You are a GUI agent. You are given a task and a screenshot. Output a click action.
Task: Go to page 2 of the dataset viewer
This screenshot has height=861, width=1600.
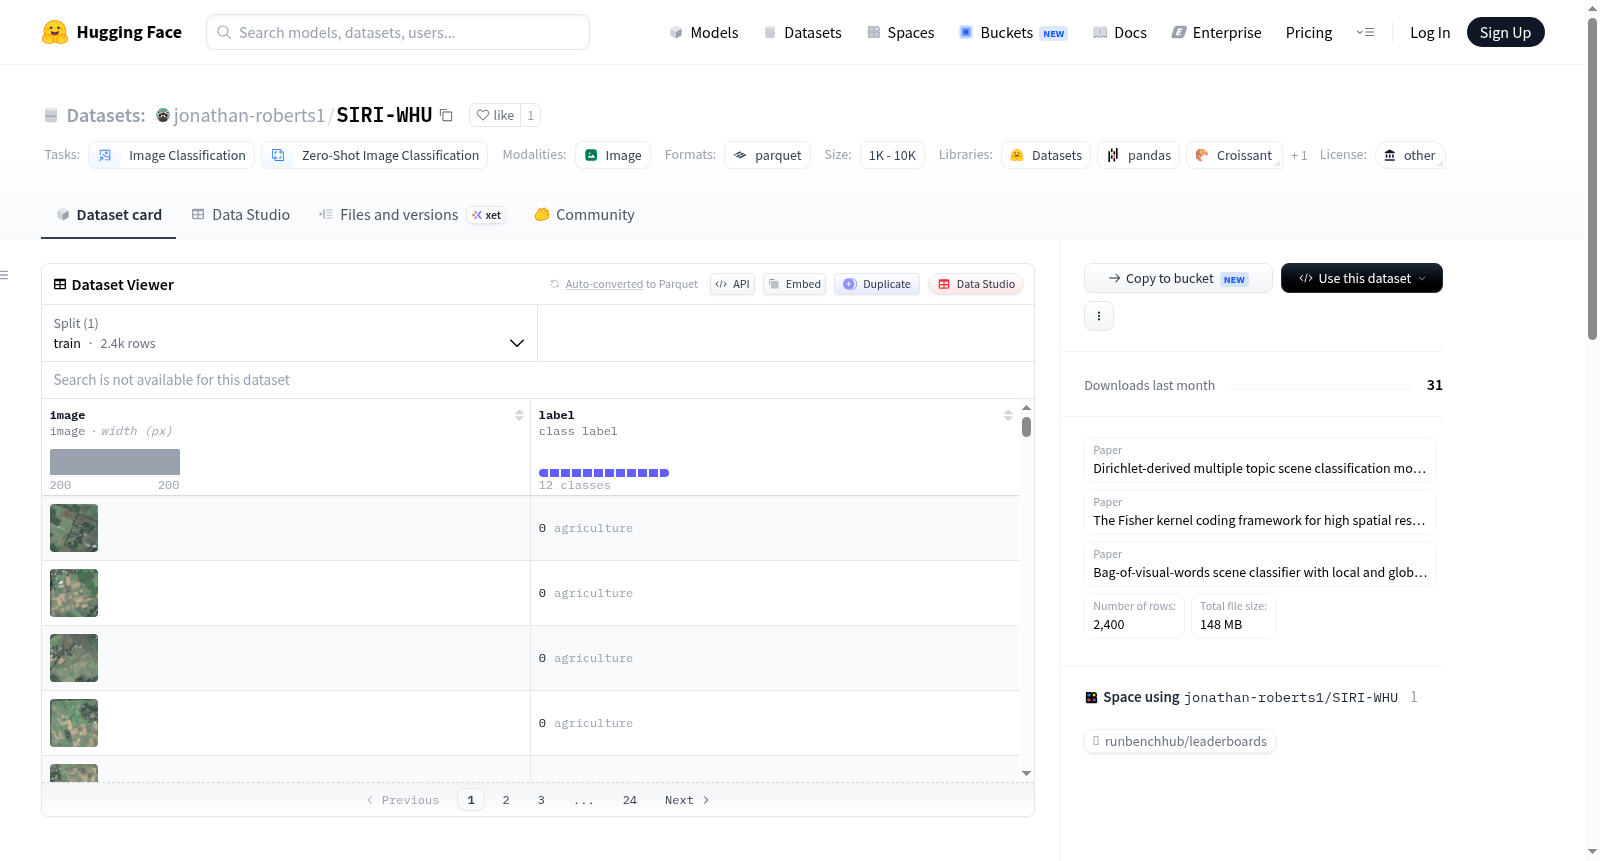click(x=506, y=800)
